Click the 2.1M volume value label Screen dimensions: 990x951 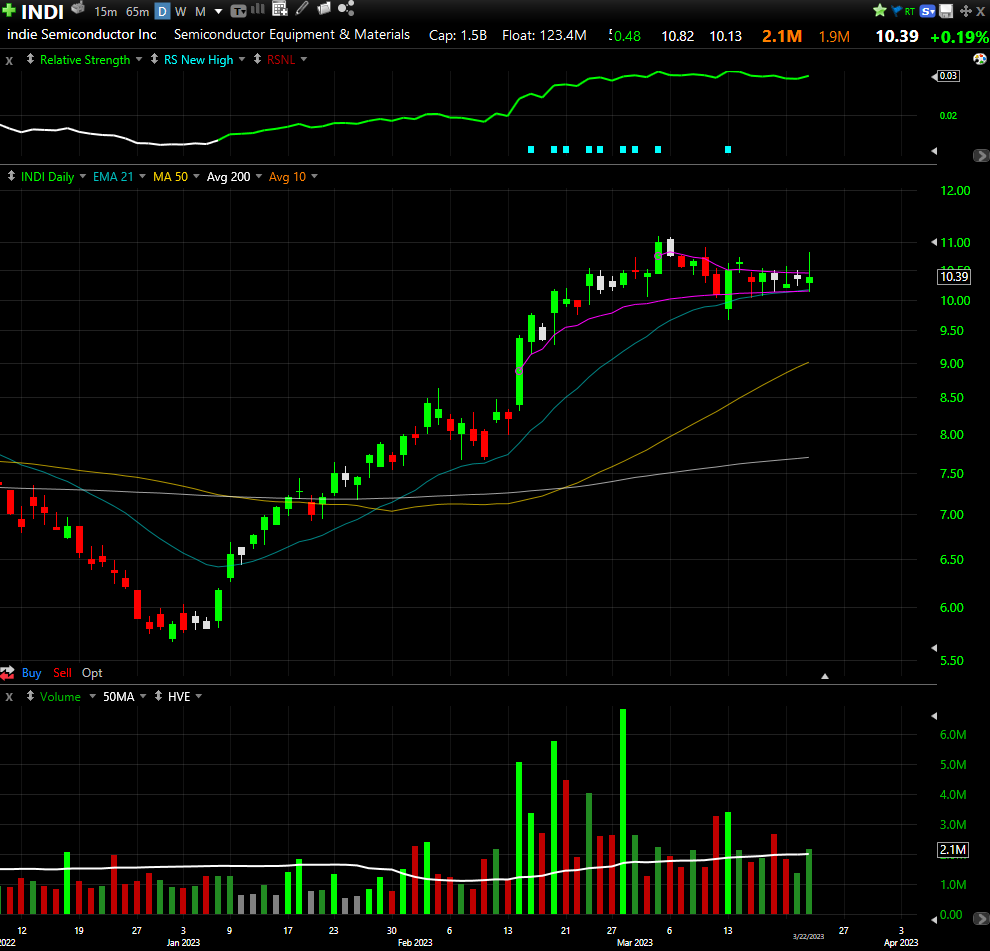click(x=953, y=850)
